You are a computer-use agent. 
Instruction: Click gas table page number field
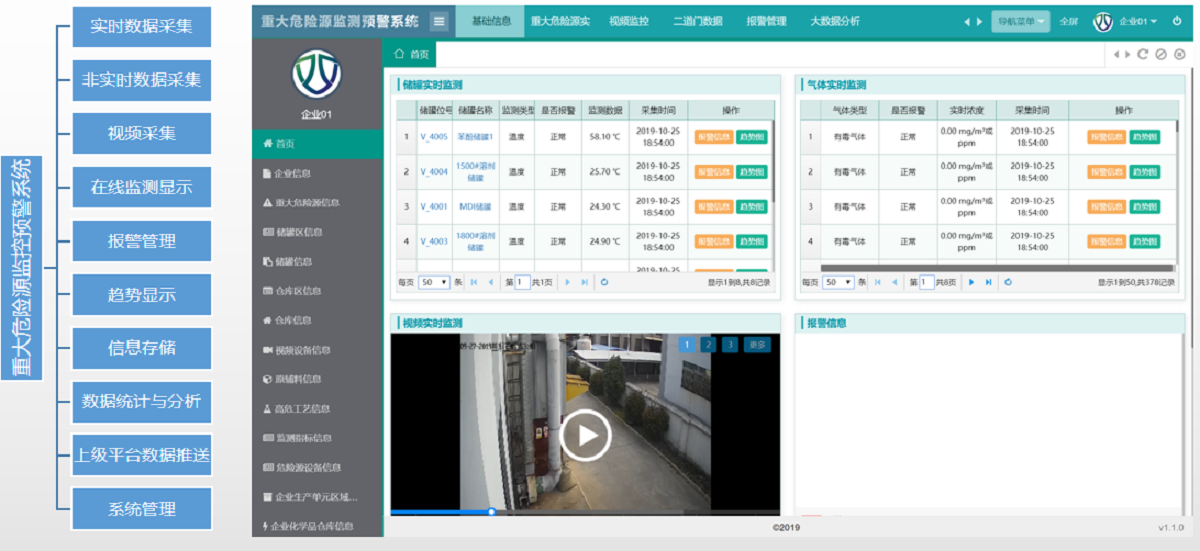pos(926,282)
